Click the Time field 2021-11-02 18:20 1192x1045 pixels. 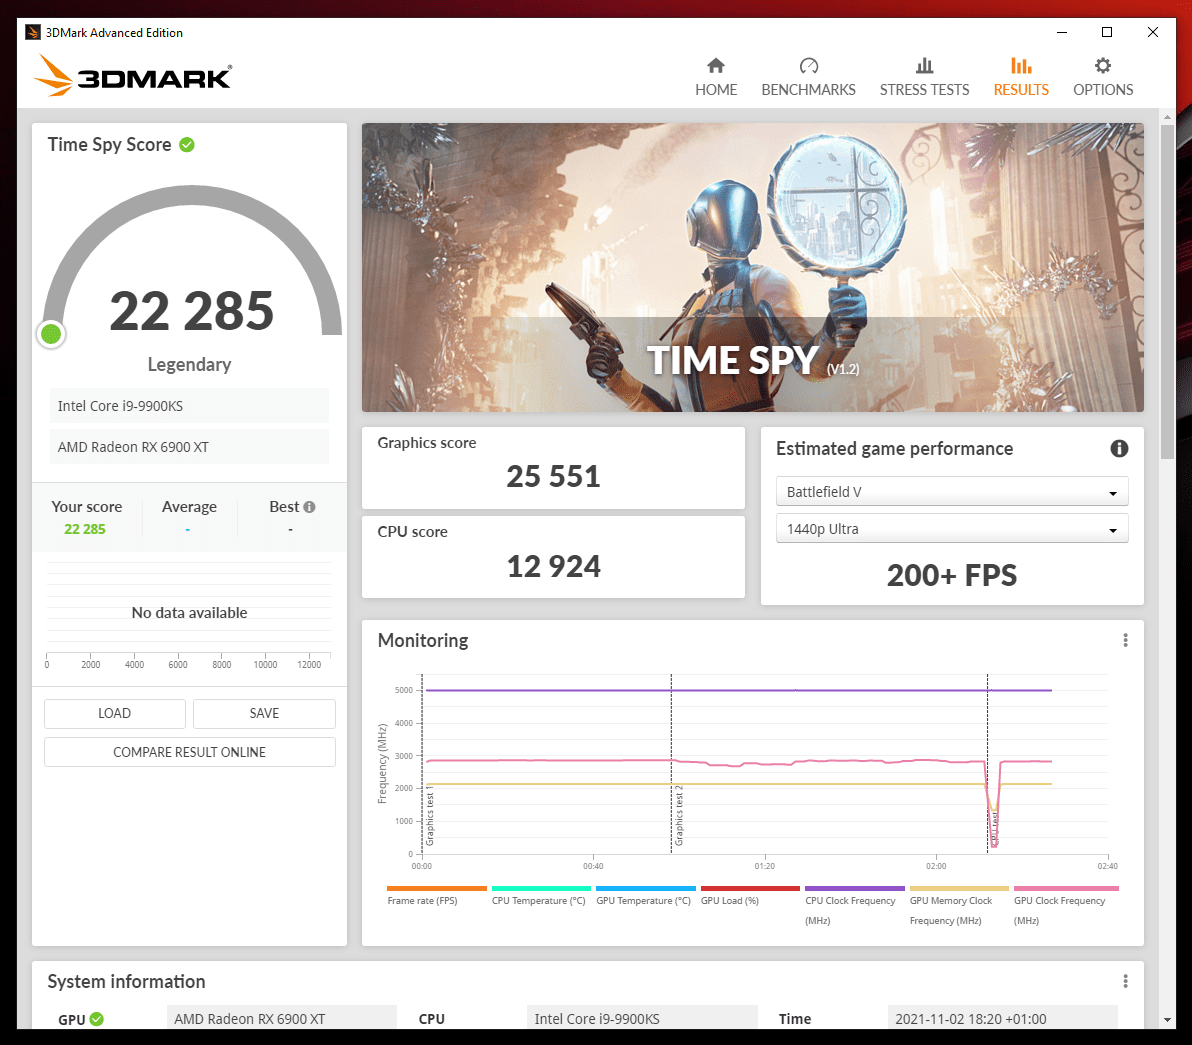tap(1002, 1018)
